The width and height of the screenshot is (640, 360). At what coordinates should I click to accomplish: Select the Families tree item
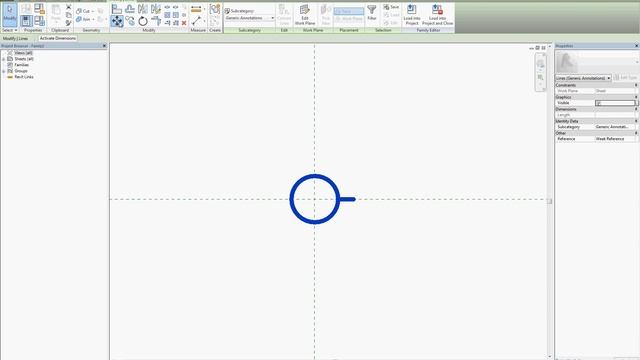[x=21, y=65]
